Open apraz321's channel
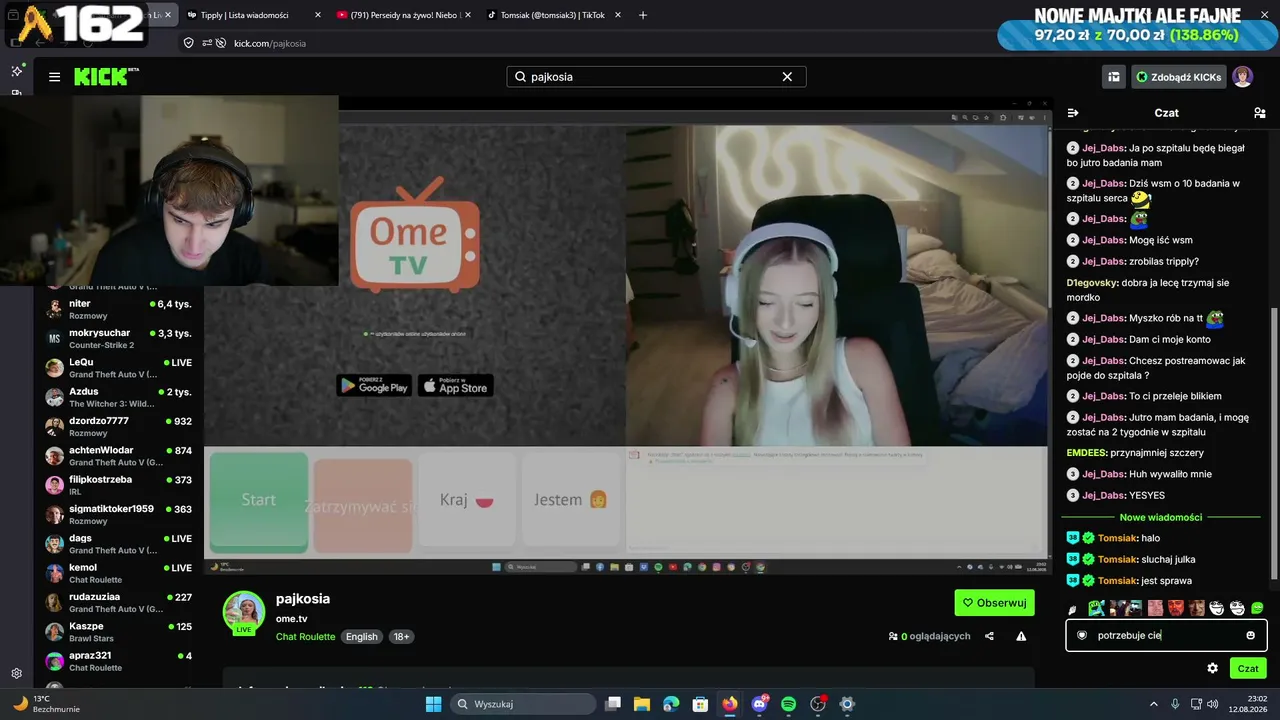The image size is (1280, 720). tap(120, 661)
